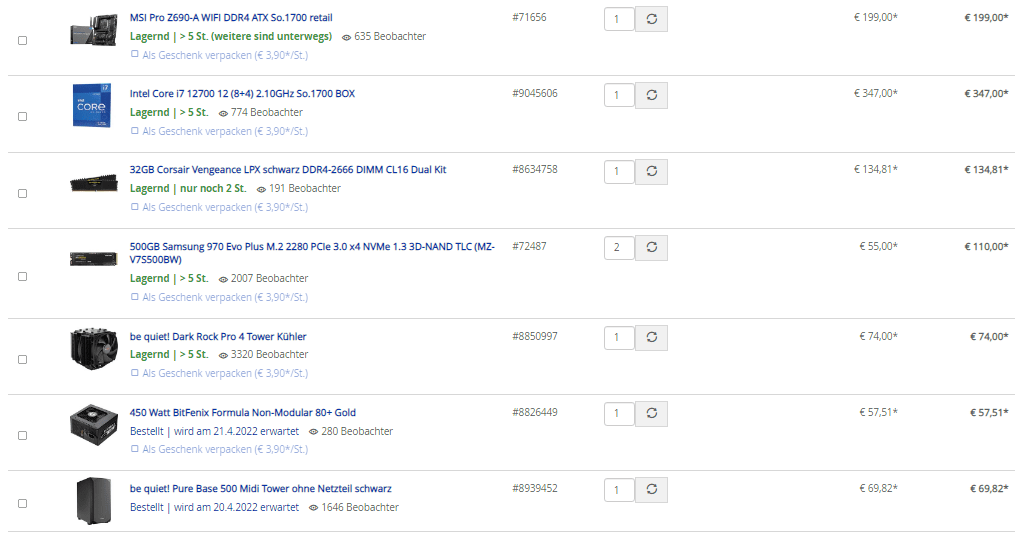Screen dimensions: 1015x537
Task: Update quantity for Dark Rock Pro 4 cooler
Action: pyautogui.click(x=651, y=337)
